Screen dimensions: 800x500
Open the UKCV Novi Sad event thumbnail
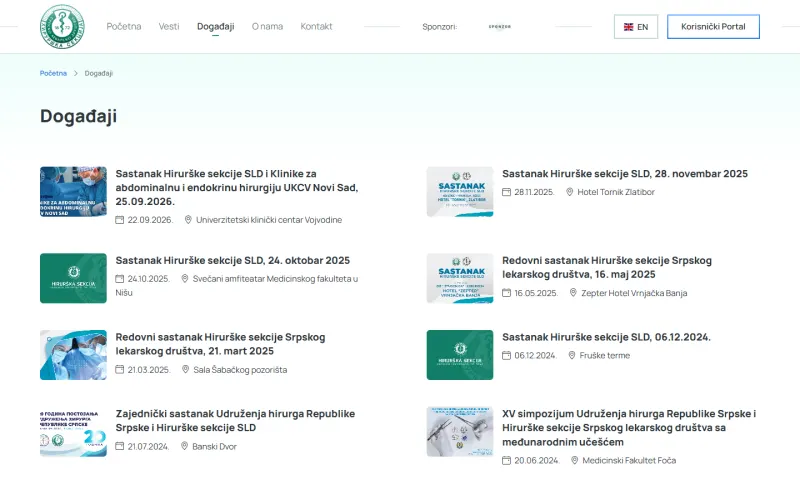pos(73,192)
